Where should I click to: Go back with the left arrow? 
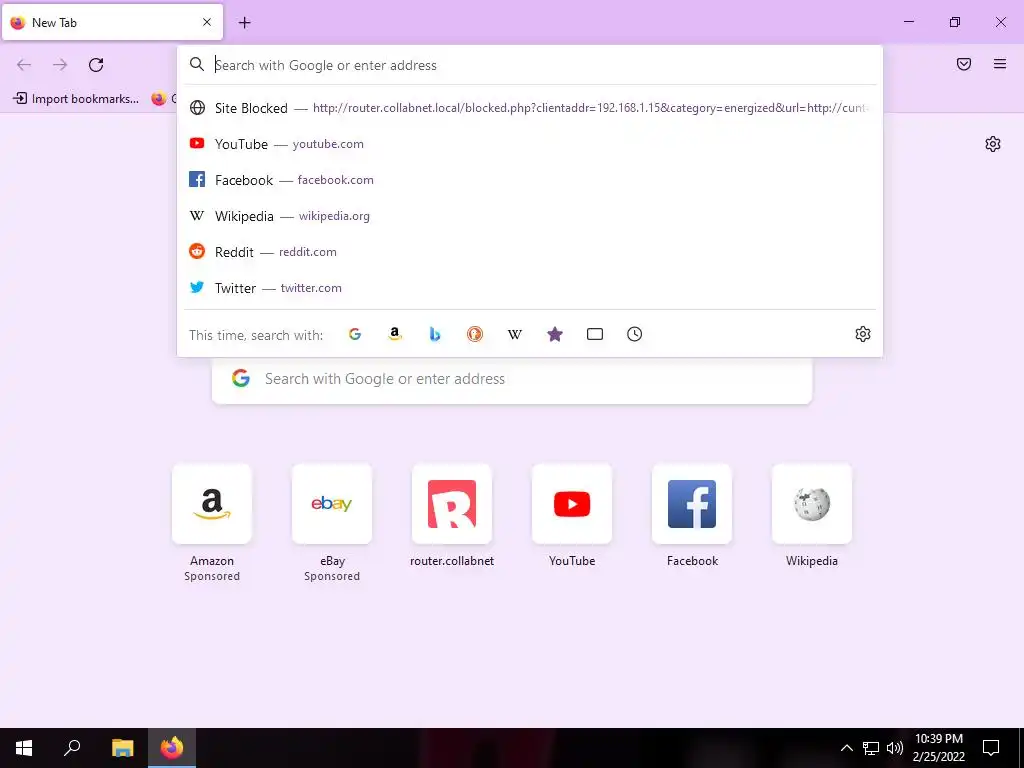click(x=24, y=65)
